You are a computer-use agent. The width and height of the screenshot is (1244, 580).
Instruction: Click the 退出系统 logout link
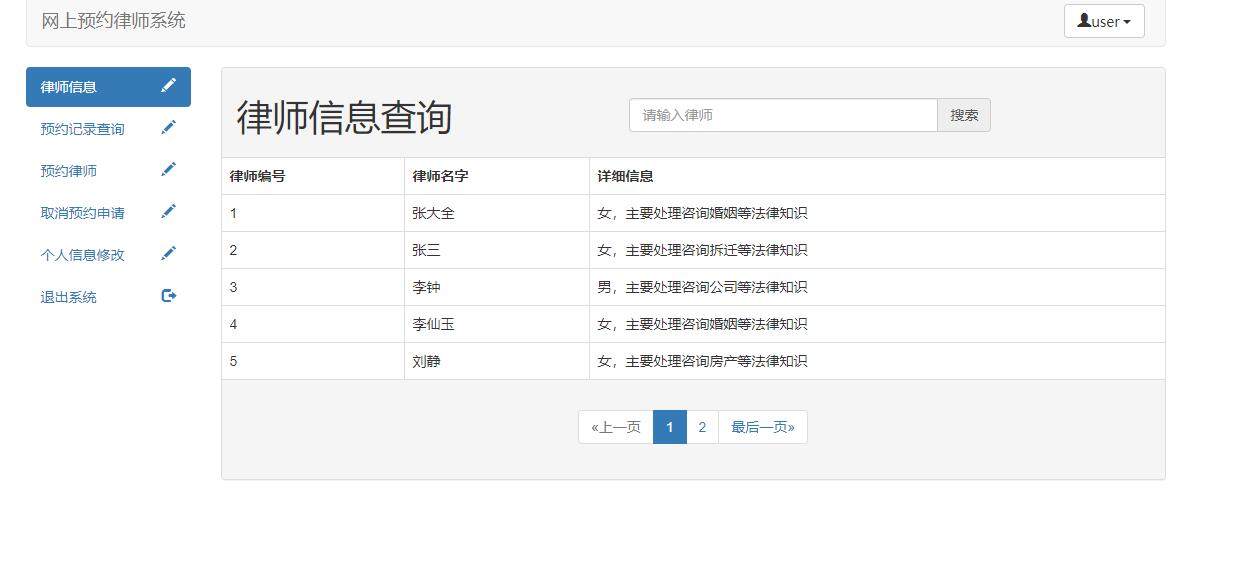click(x=67, y=296)
